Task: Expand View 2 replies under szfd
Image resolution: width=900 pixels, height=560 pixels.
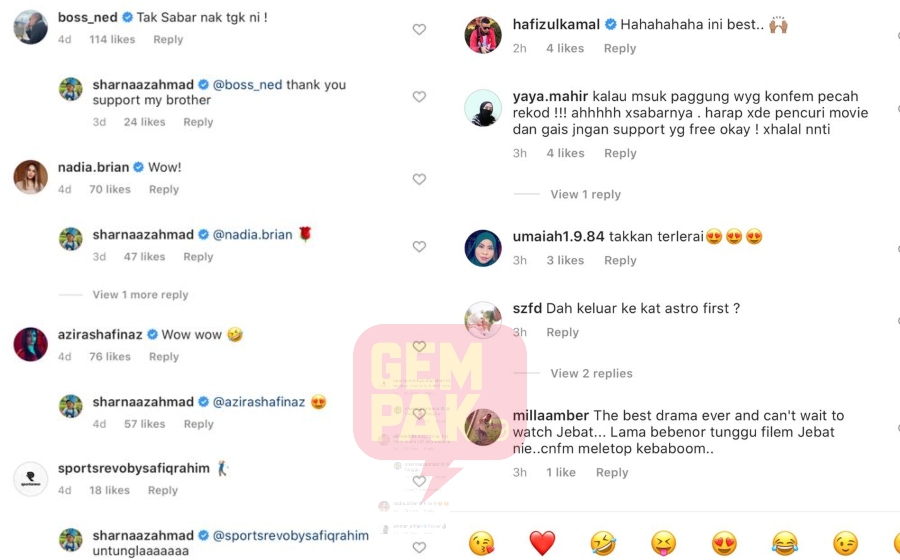Action: pos(591,374)
